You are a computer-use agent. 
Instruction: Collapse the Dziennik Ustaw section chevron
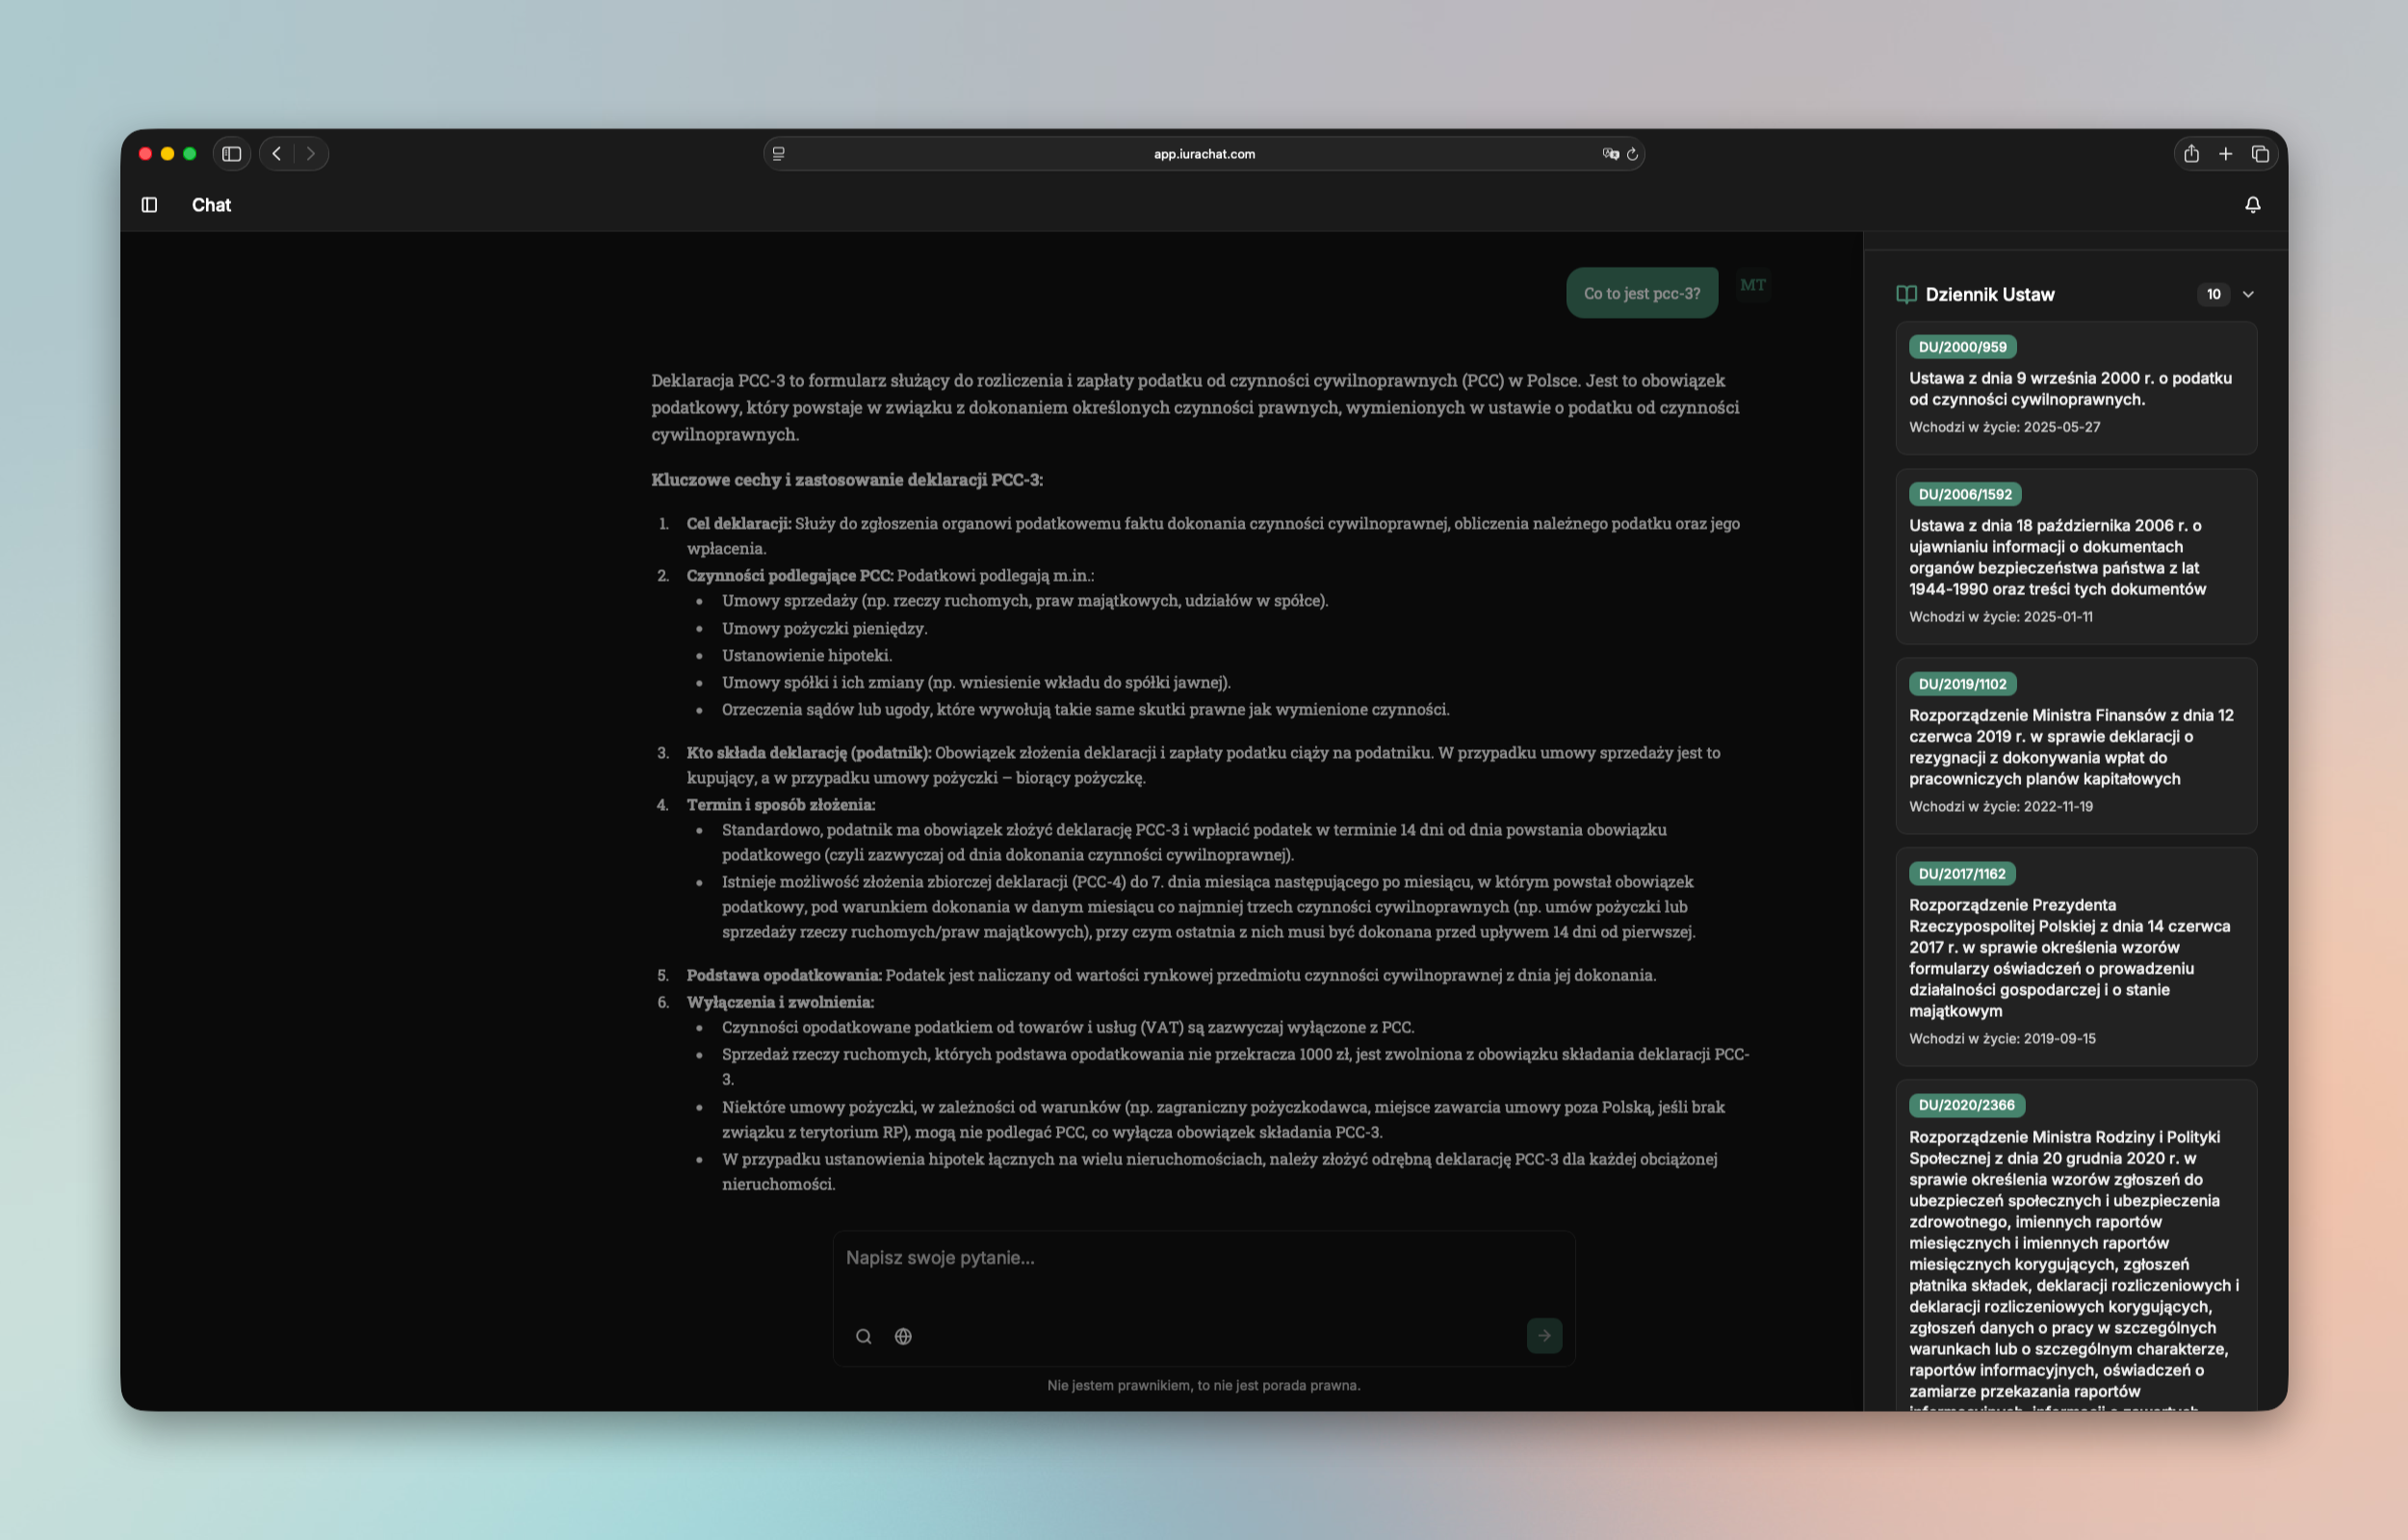tap(2248, 294)
